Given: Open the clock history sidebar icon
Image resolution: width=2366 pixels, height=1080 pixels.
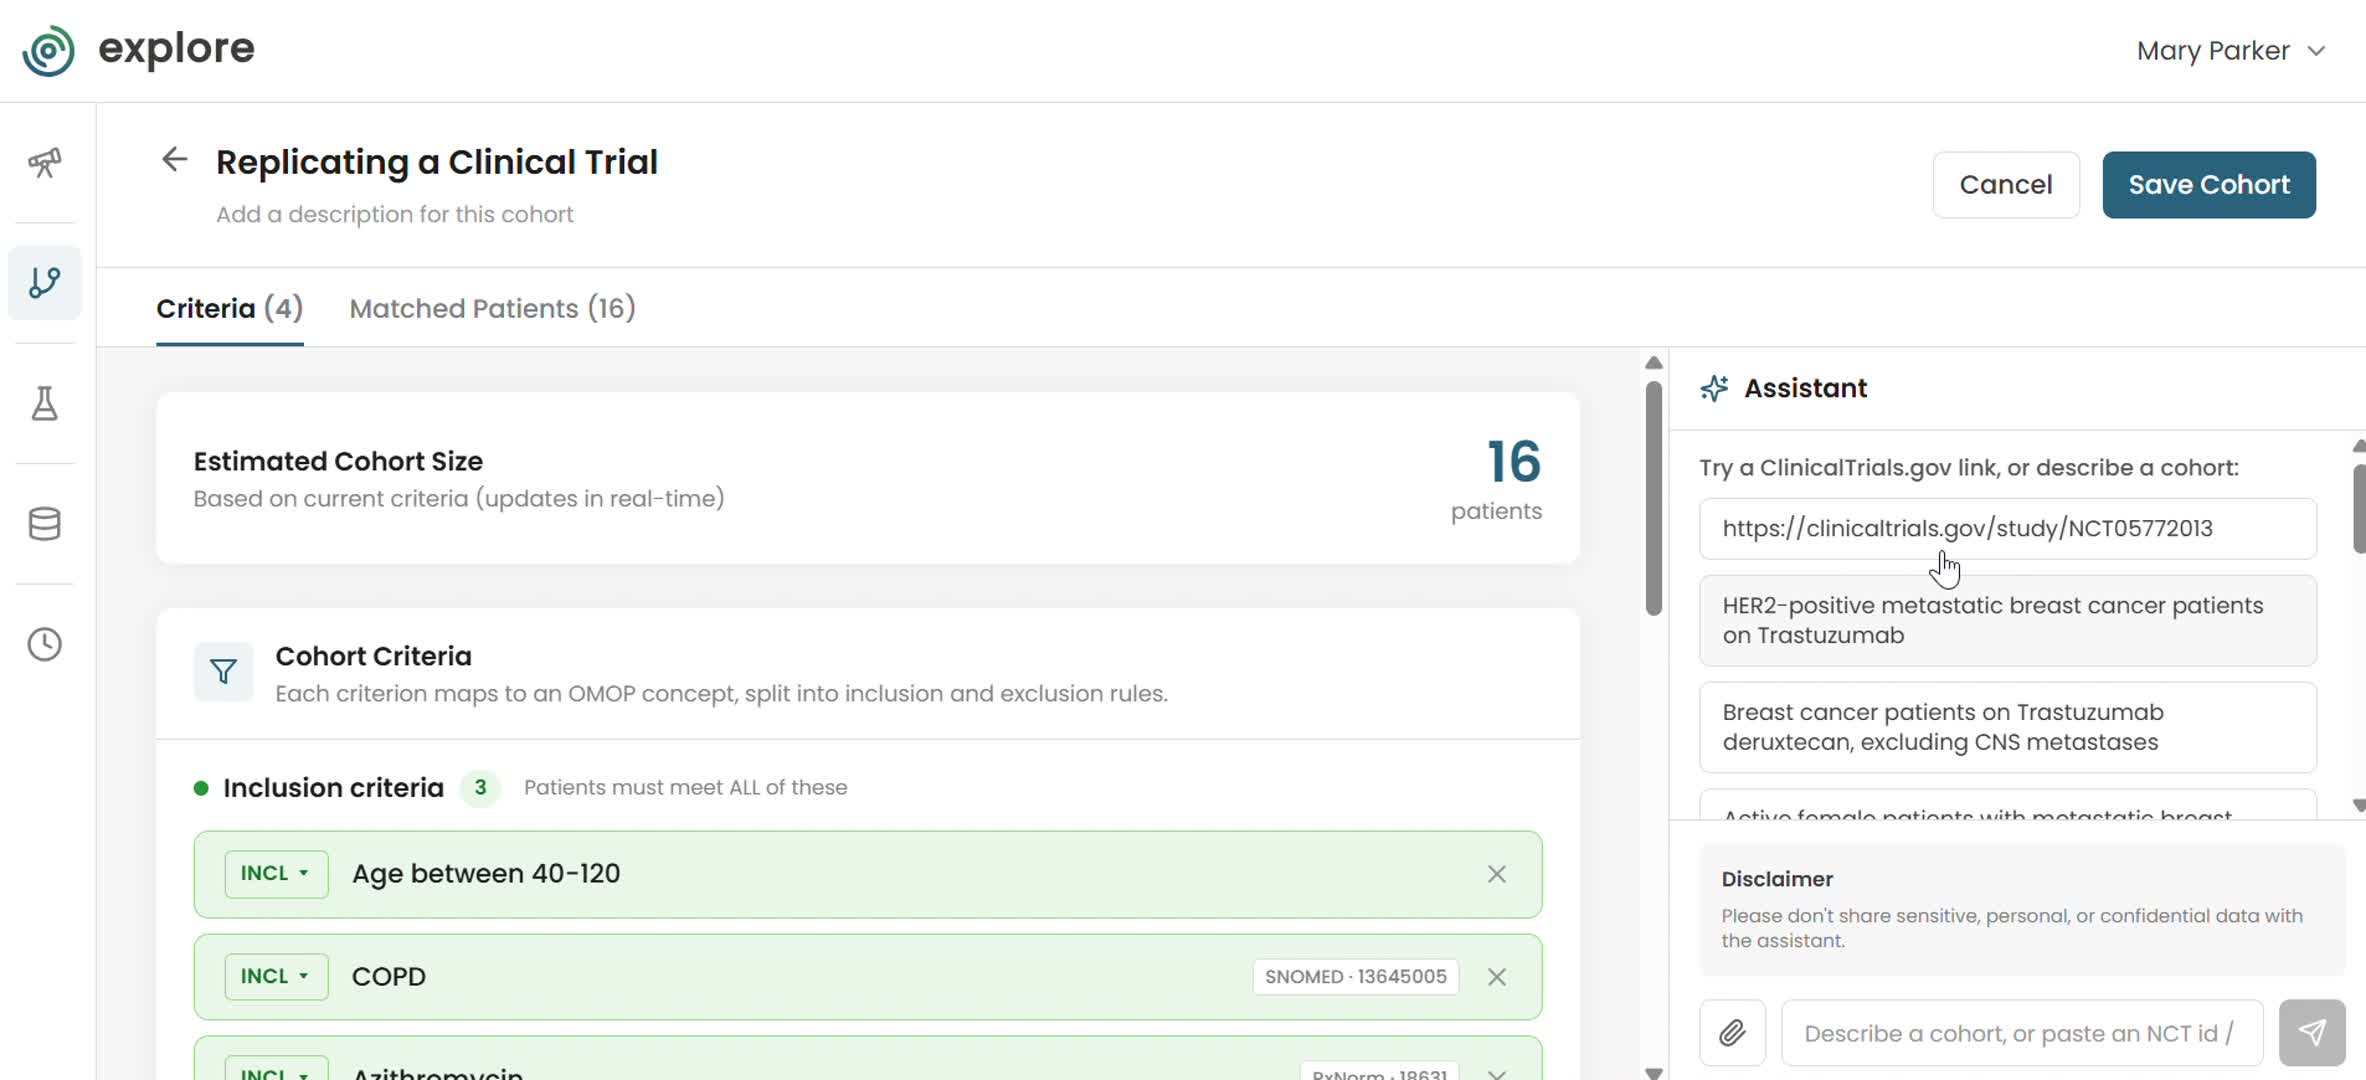Looking at the screenshot, I should pyautogui.click(x=45, y=644).
